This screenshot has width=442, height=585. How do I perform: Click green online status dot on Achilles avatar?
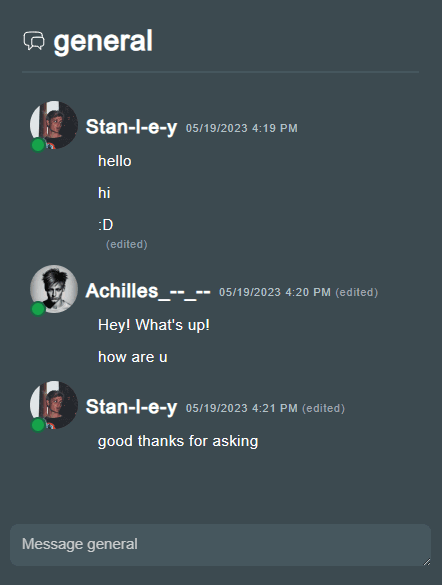pos(38,309)
